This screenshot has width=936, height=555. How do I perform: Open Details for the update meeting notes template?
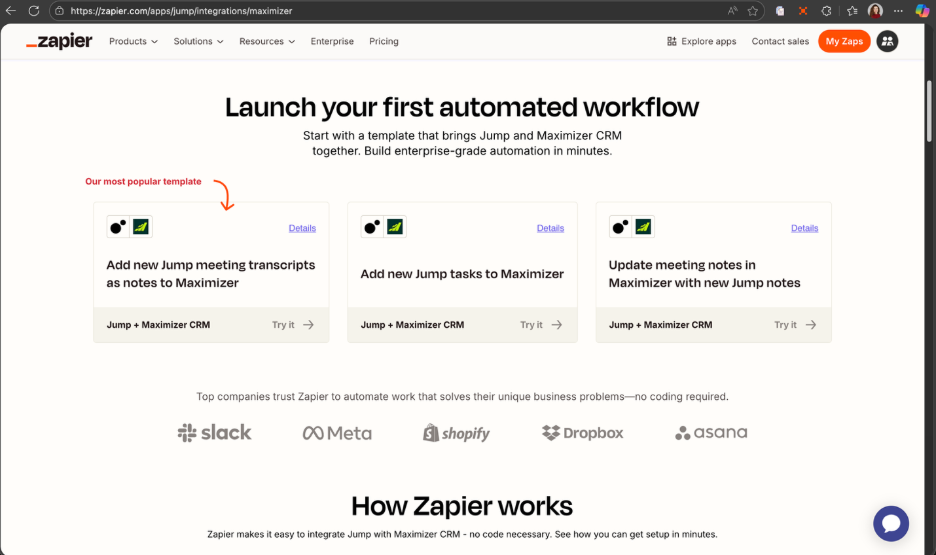click(805, 228)
